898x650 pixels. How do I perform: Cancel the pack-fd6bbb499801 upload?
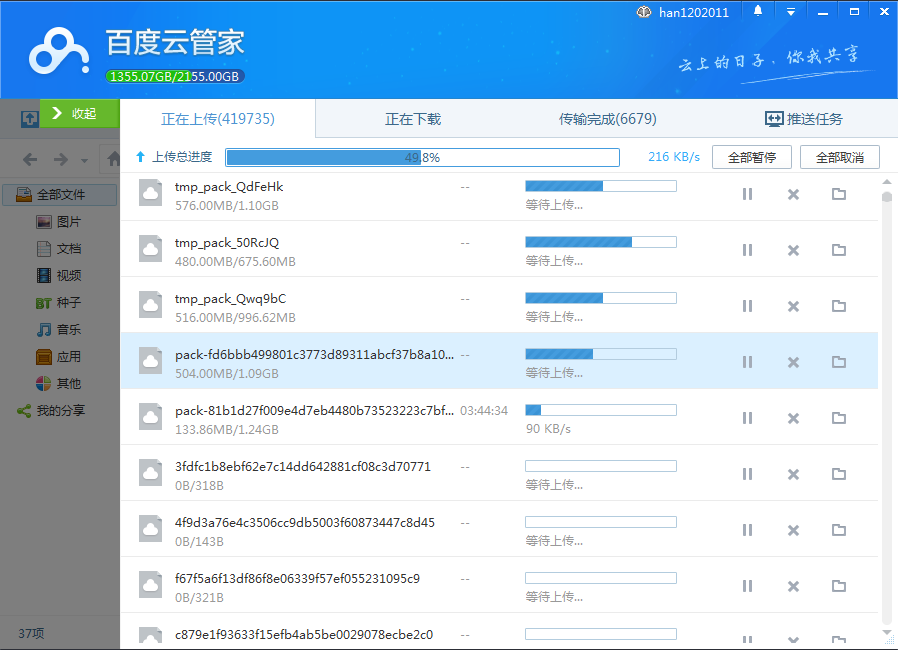pyautogui.click(x=793, y=362)
